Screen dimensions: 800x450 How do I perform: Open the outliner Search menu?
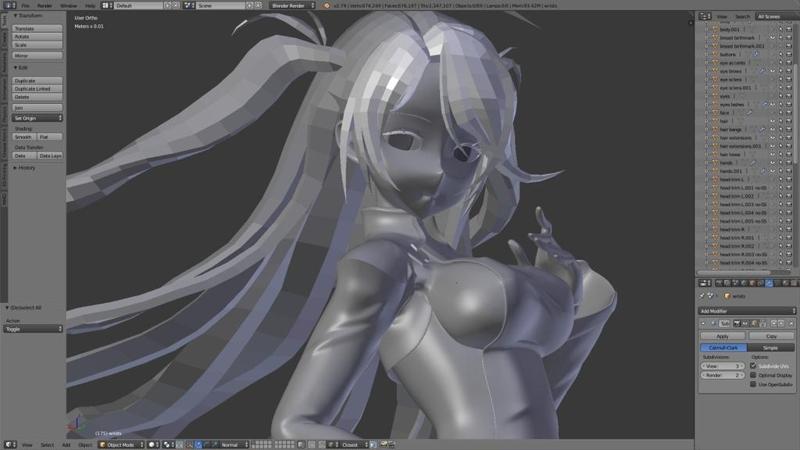pyautogui.click(x=742, y=16)
